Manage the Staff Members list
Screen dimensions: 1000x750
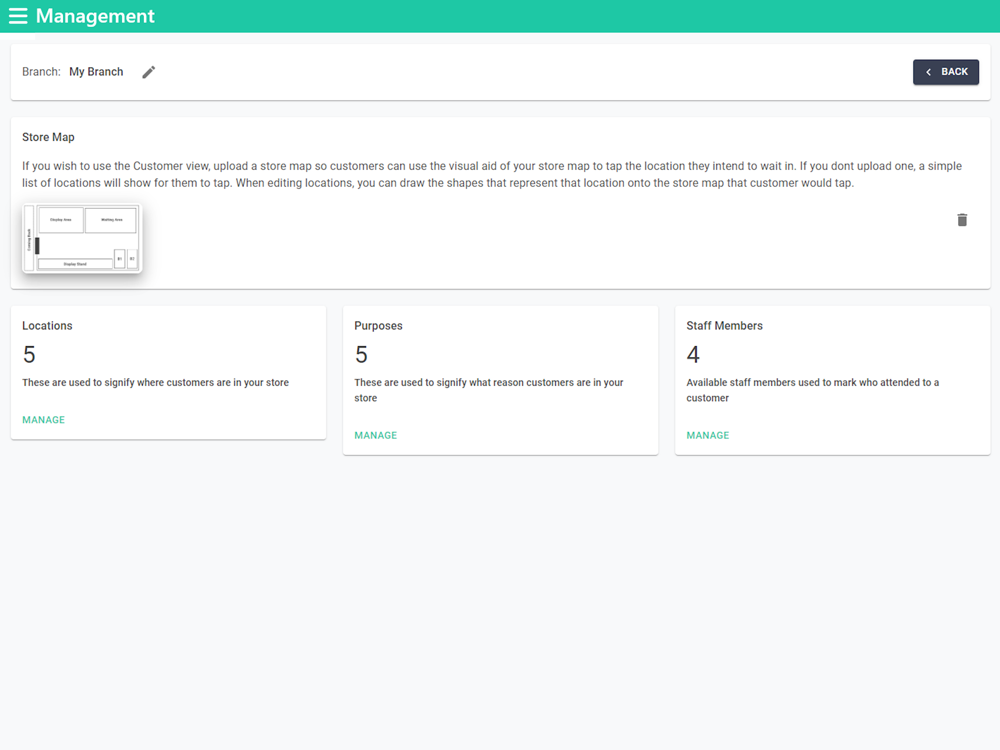point(707,435)
